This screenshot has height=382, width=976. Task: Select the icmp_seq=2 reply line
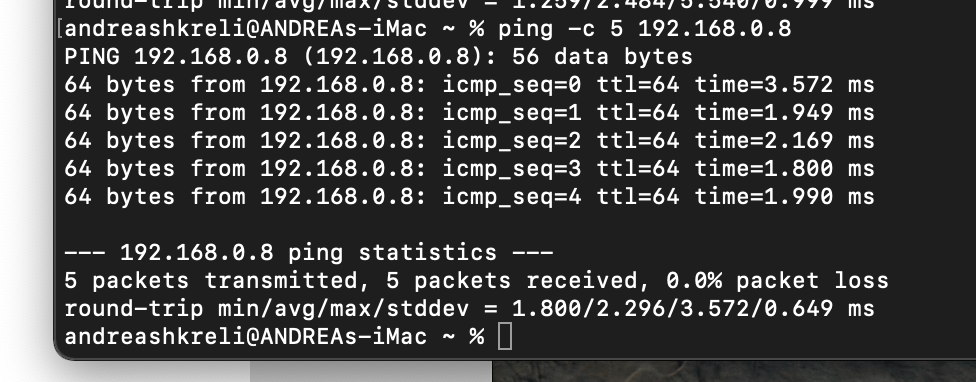(x=469, y=141)
